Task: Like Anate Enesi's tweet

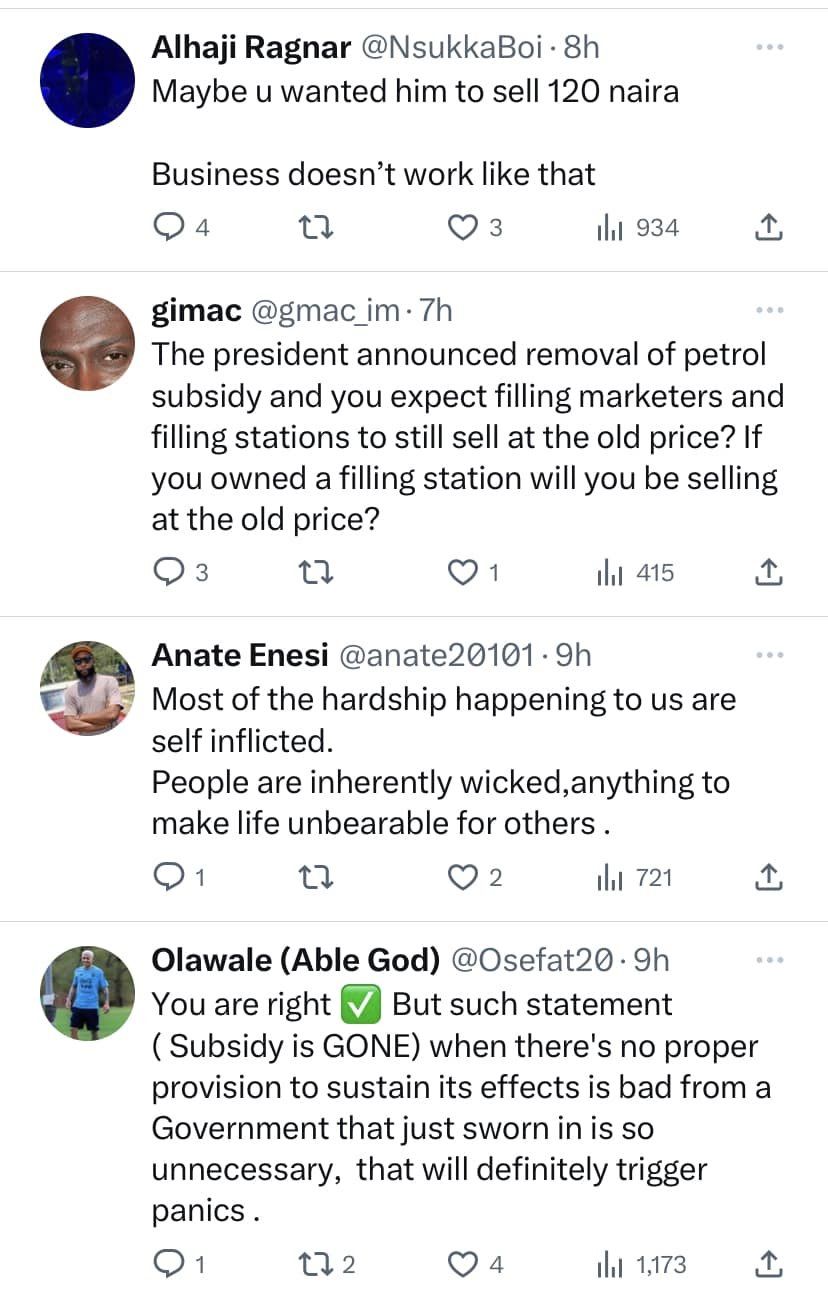Action: pos(461,878)
